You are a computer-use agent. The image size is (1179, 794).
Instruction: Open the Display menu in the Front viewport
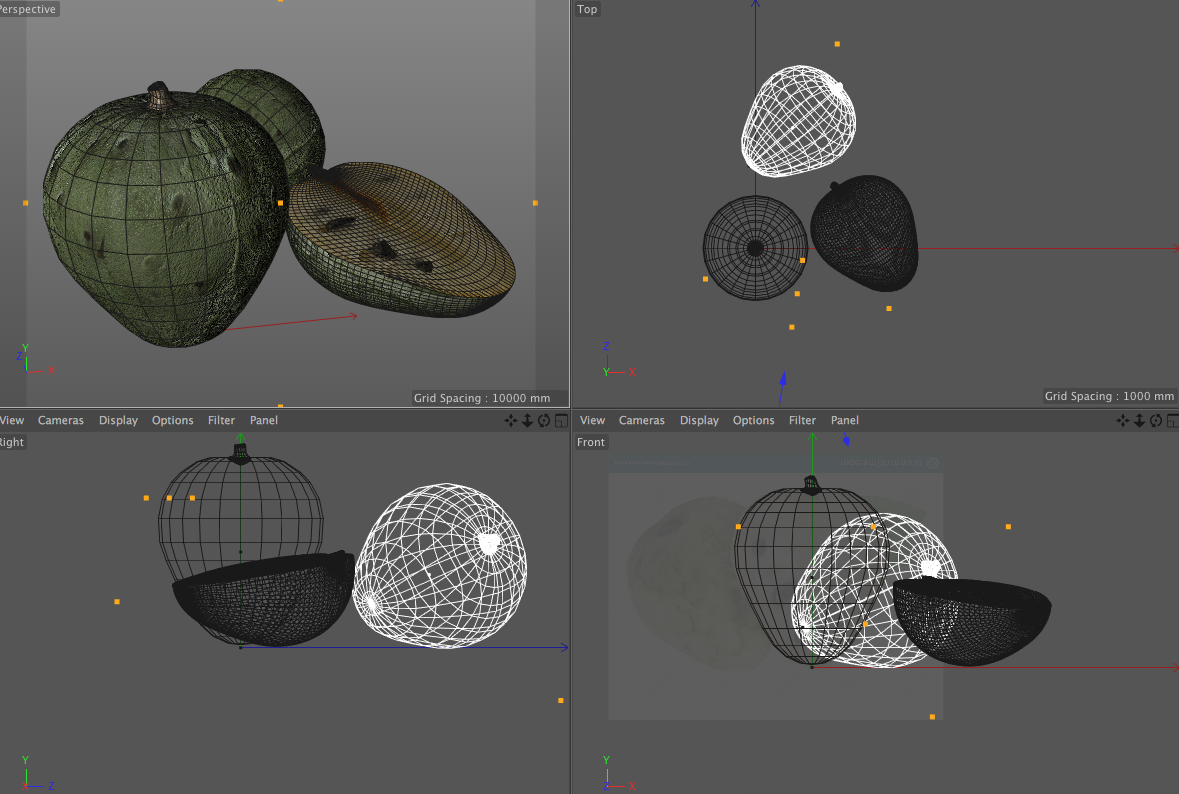click(699, 421)
